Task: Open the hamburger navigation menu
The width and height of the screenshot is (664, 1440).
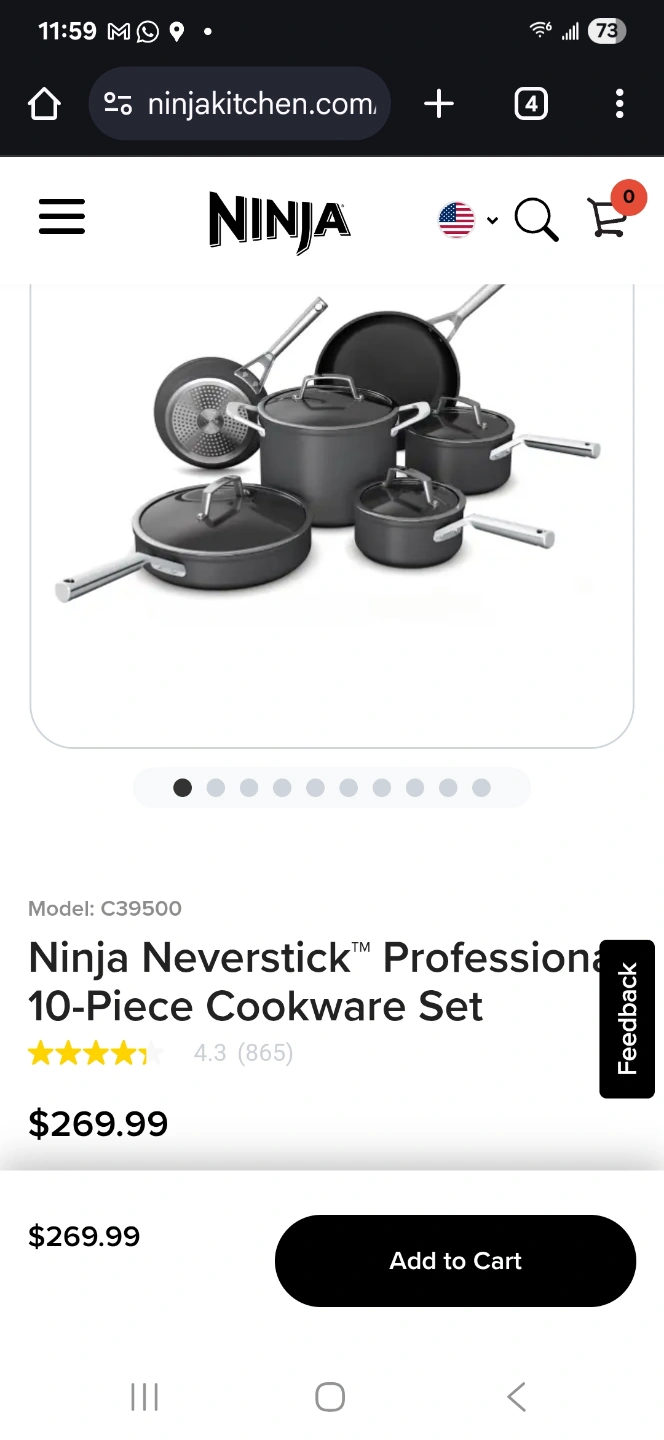Action: pyautogui.click(x=62, y=217)
